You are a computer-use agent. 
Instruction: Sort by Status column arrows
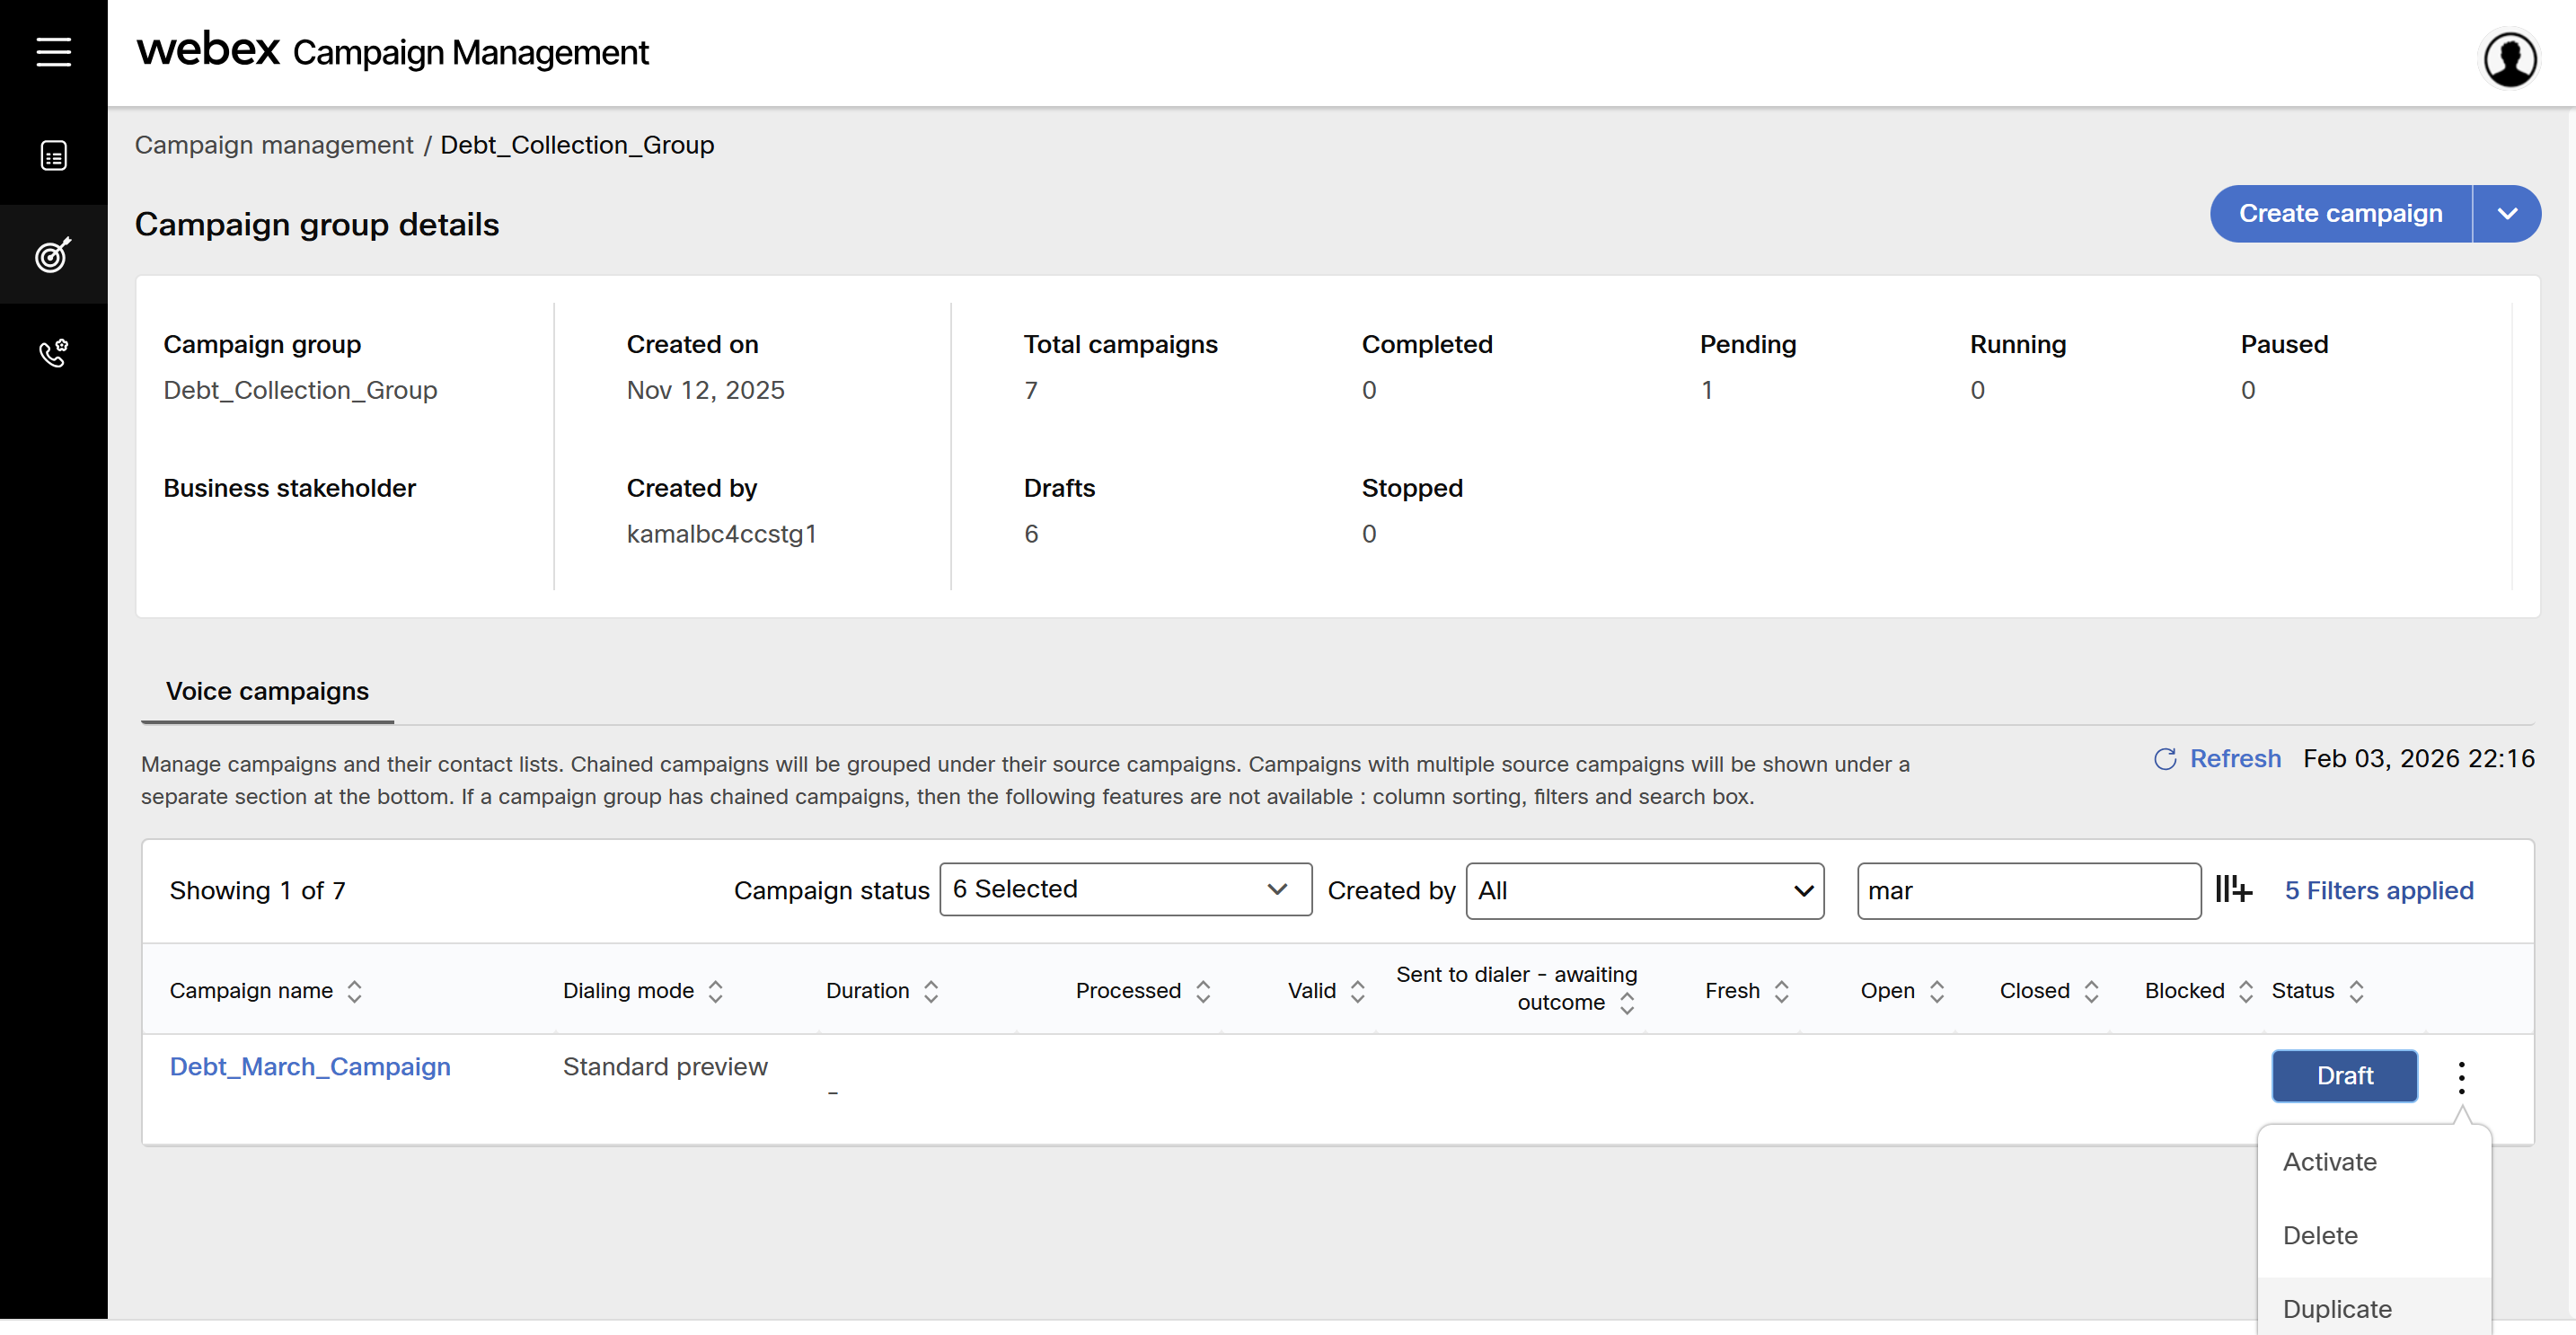coord(2356,991)
